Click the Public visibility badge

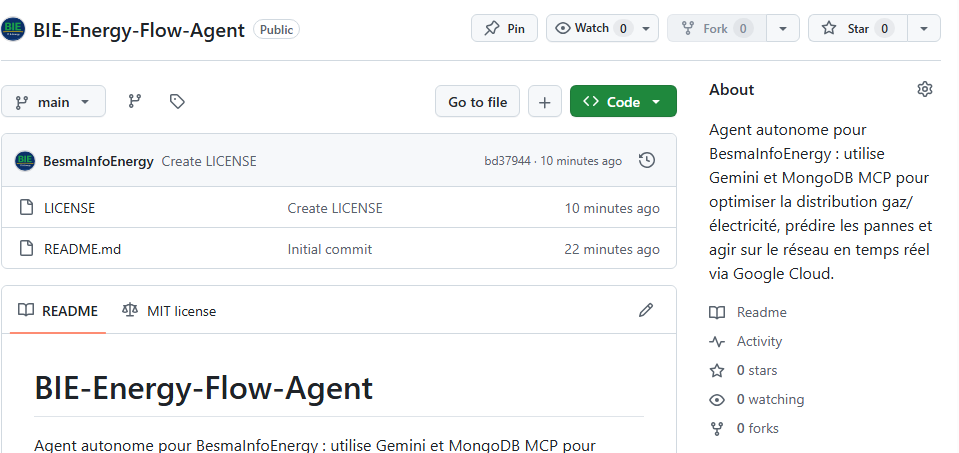click(276, 29)
